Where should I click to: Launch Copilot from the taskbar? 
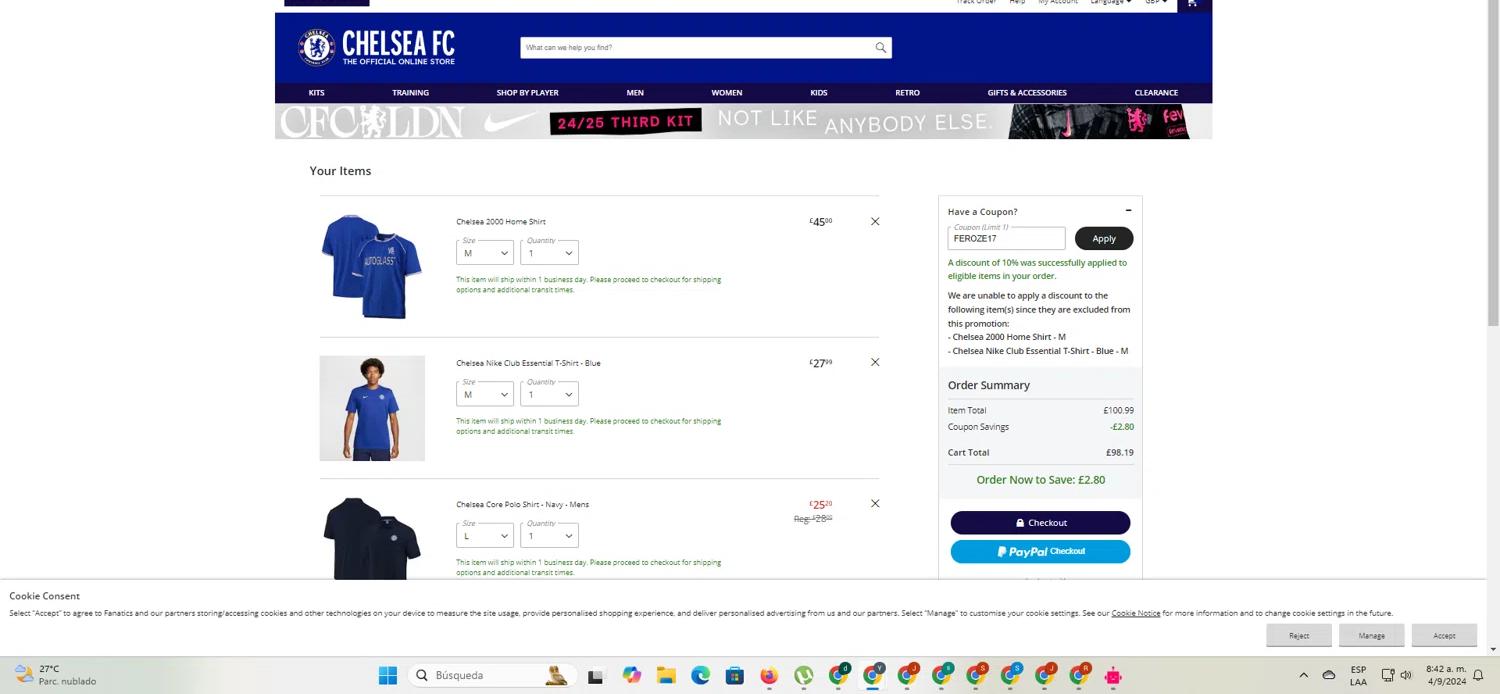point(631,675)
